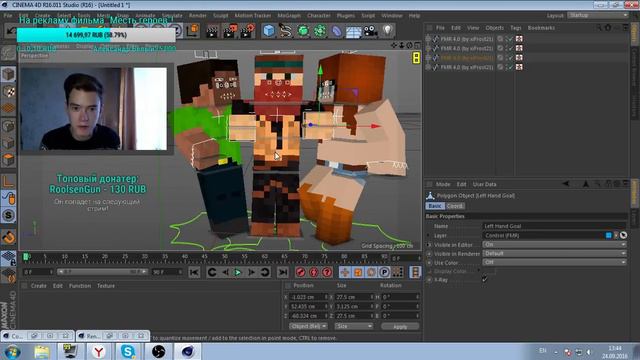This screenshot has width=640, height=360.
Task: Open the MoGraph menu
Action: 289,16
